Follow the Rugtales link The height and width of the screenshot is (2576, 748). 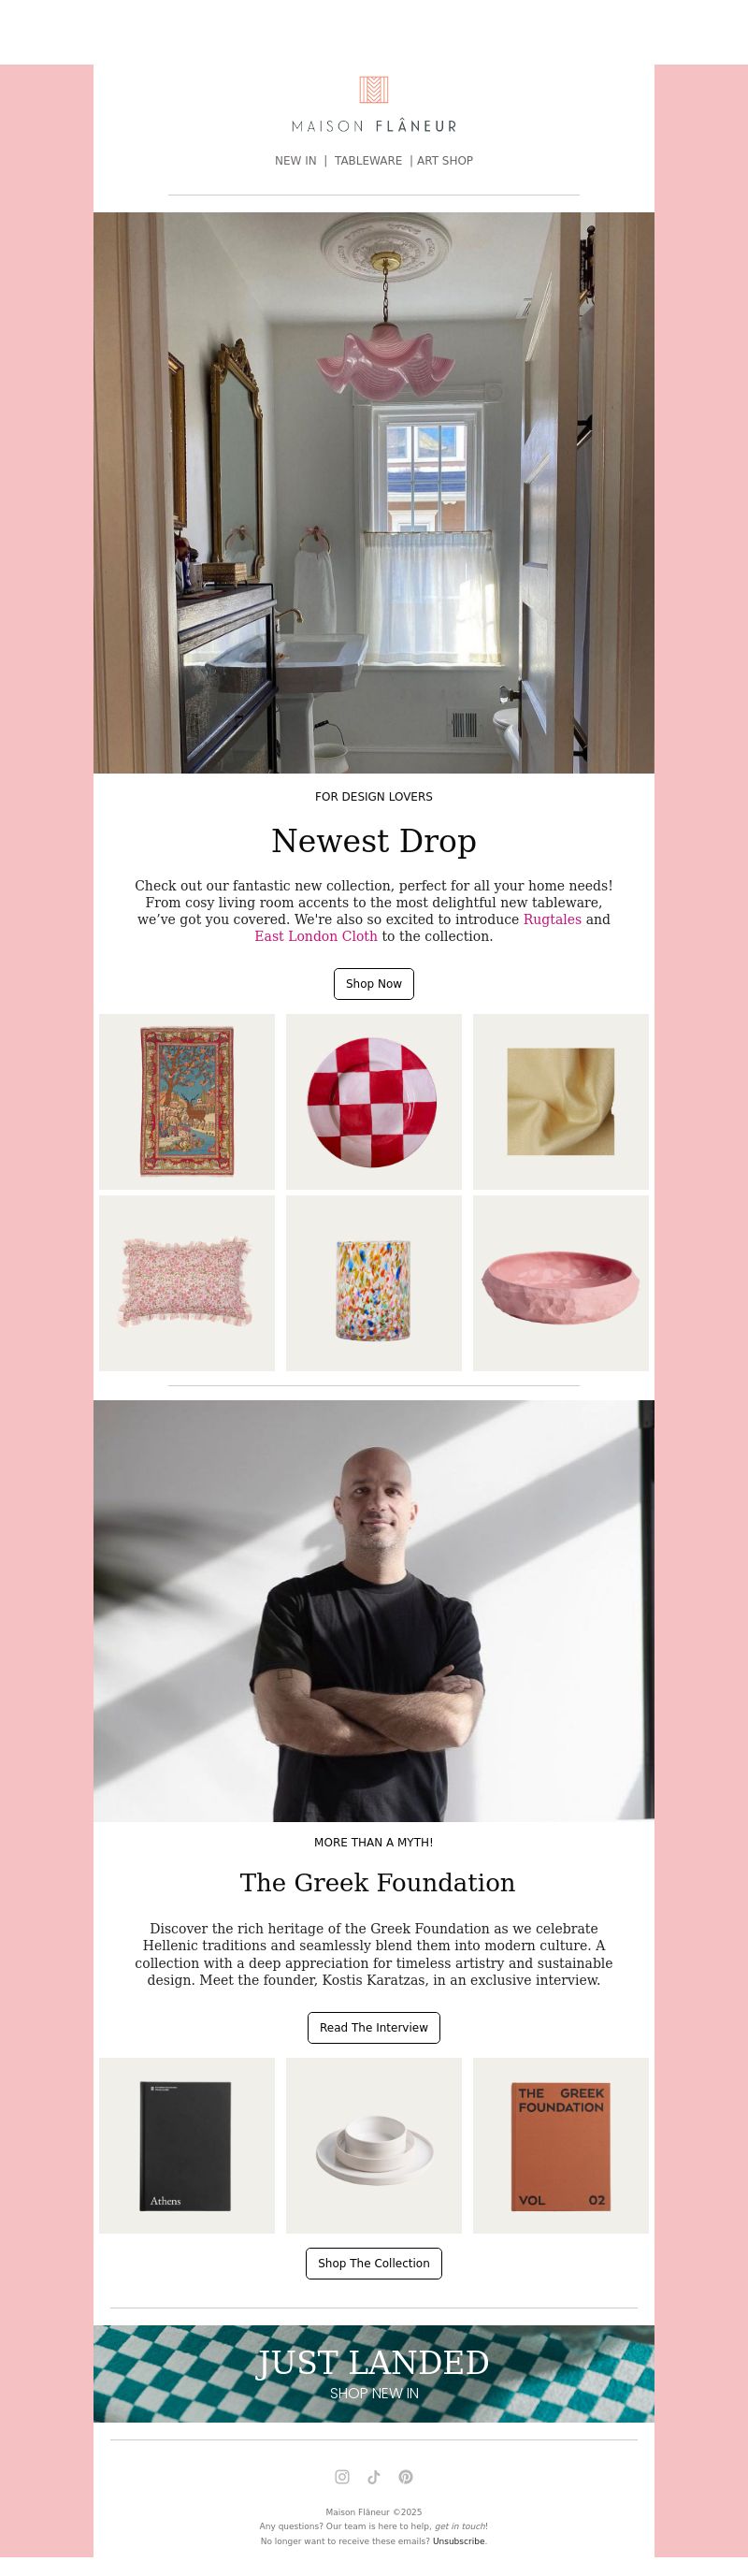click(x=552, y=919)
